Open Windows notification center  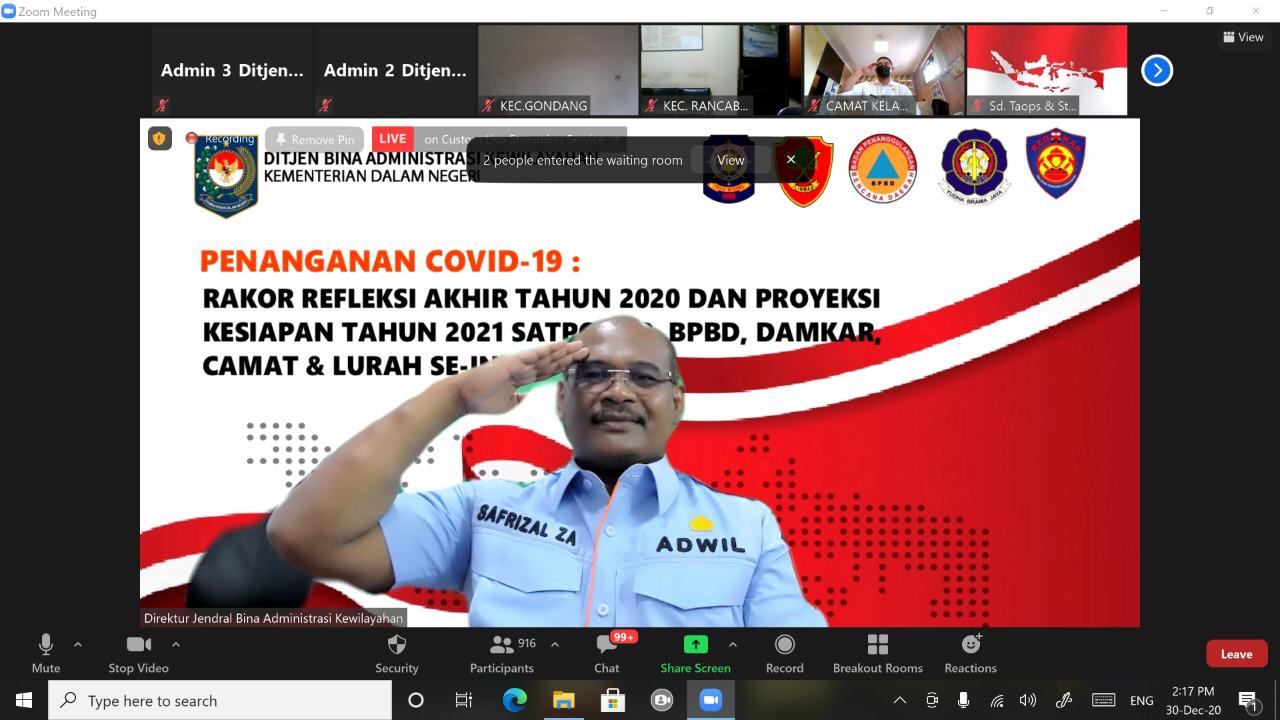tap(1248, 700)
